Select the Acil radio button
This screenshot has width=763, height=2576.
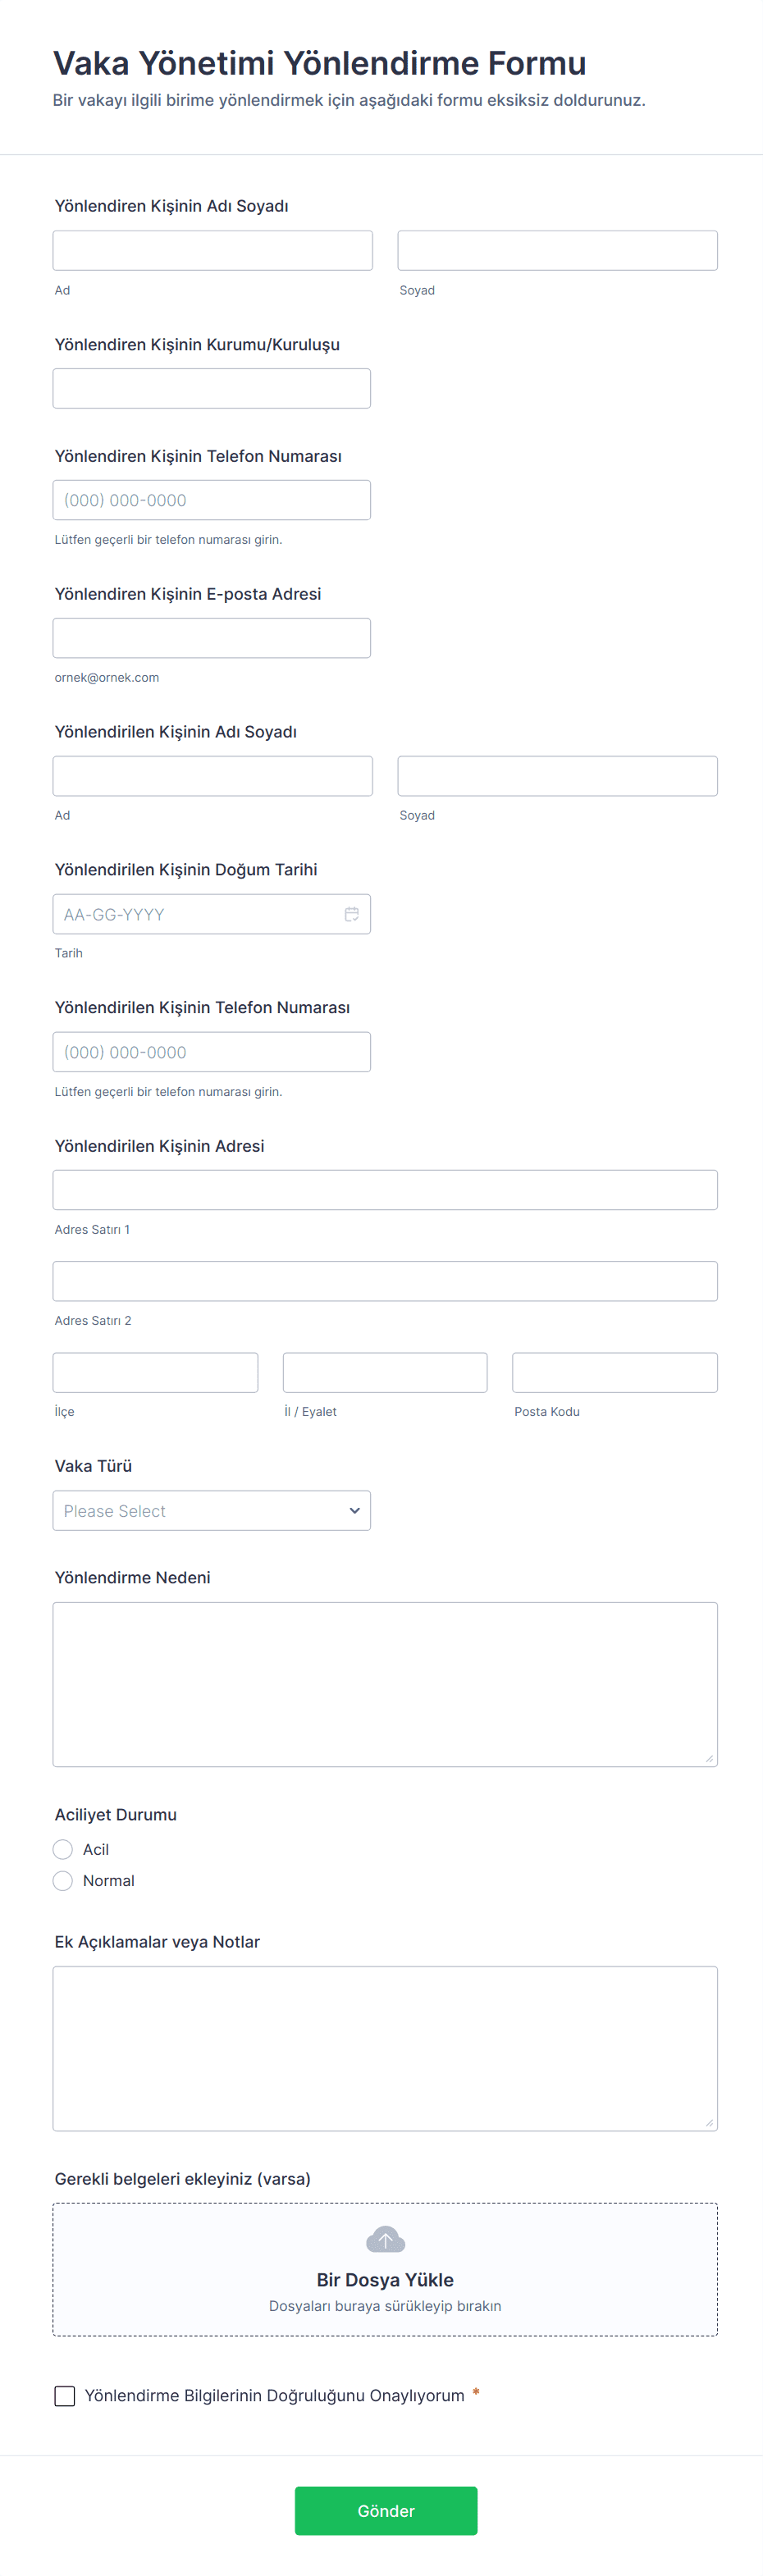tap(63, 1849)
